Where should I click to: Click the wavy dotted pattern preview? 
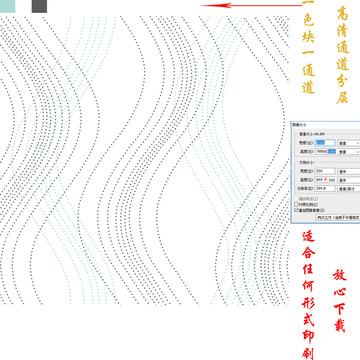tap(144, 160)
